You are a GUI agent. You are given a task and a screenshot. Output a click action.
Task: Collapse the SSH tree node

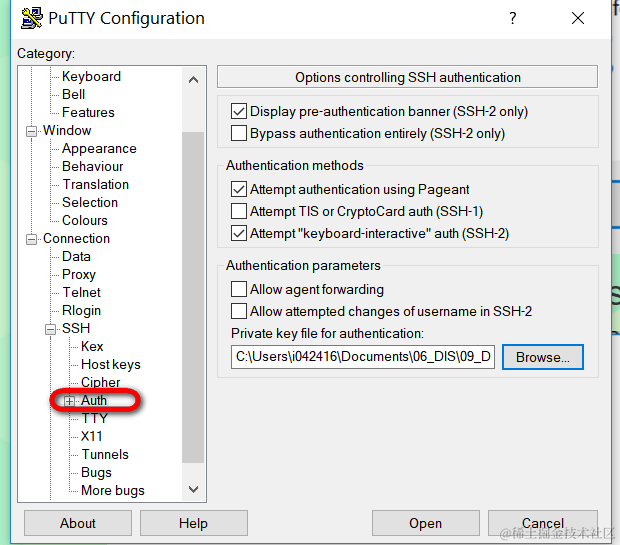(x=50, y=329)
